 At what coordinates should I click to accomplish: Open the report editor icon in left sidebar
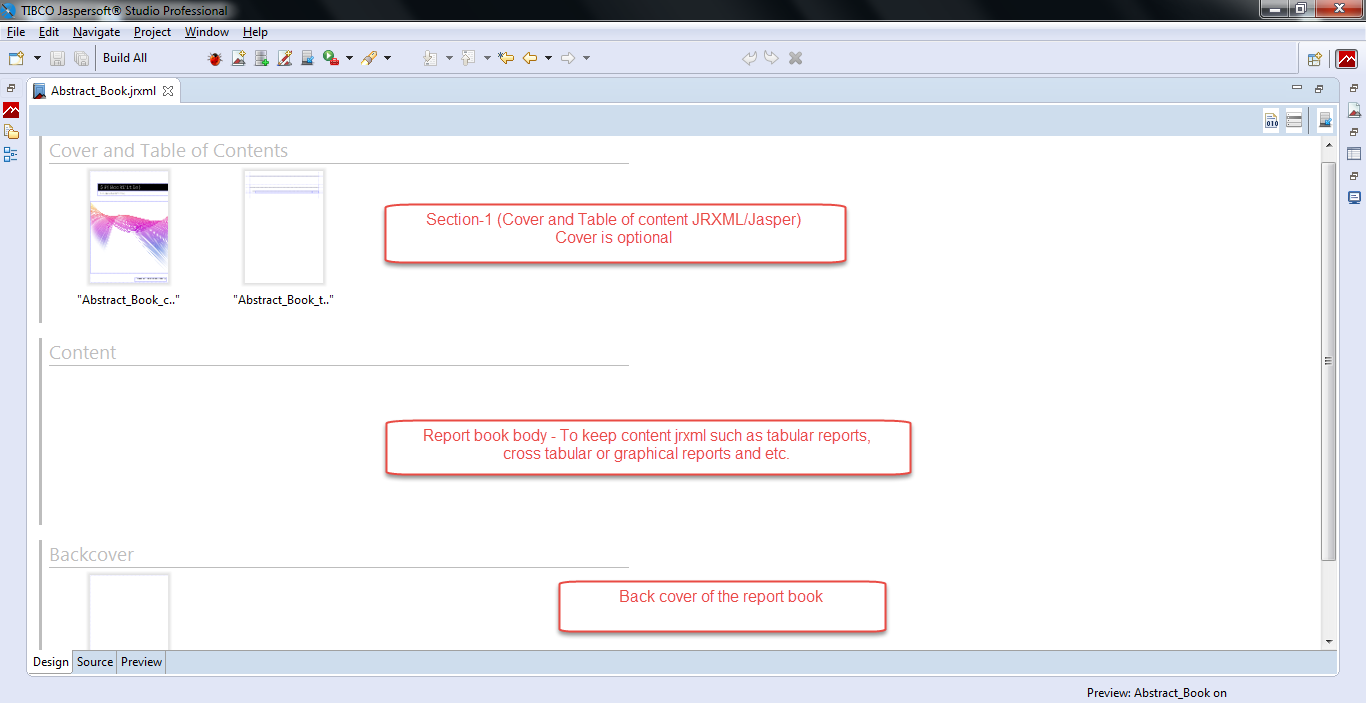10,110
